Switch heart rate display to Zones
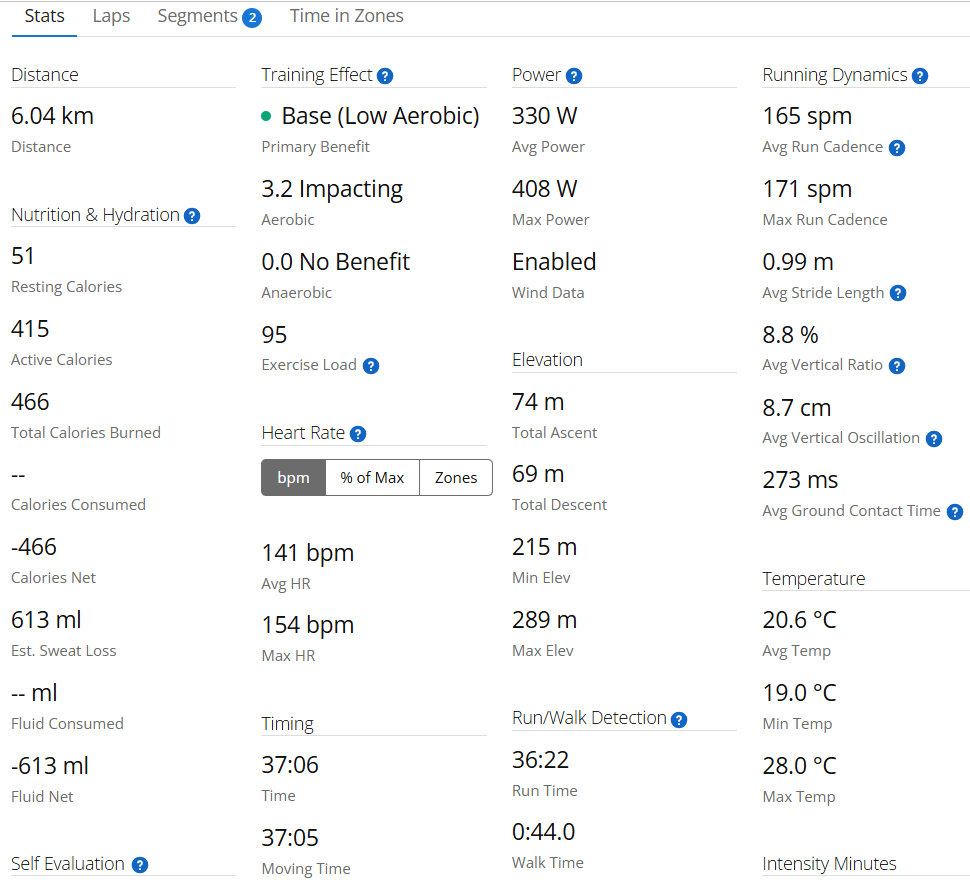 coord(456,478)
